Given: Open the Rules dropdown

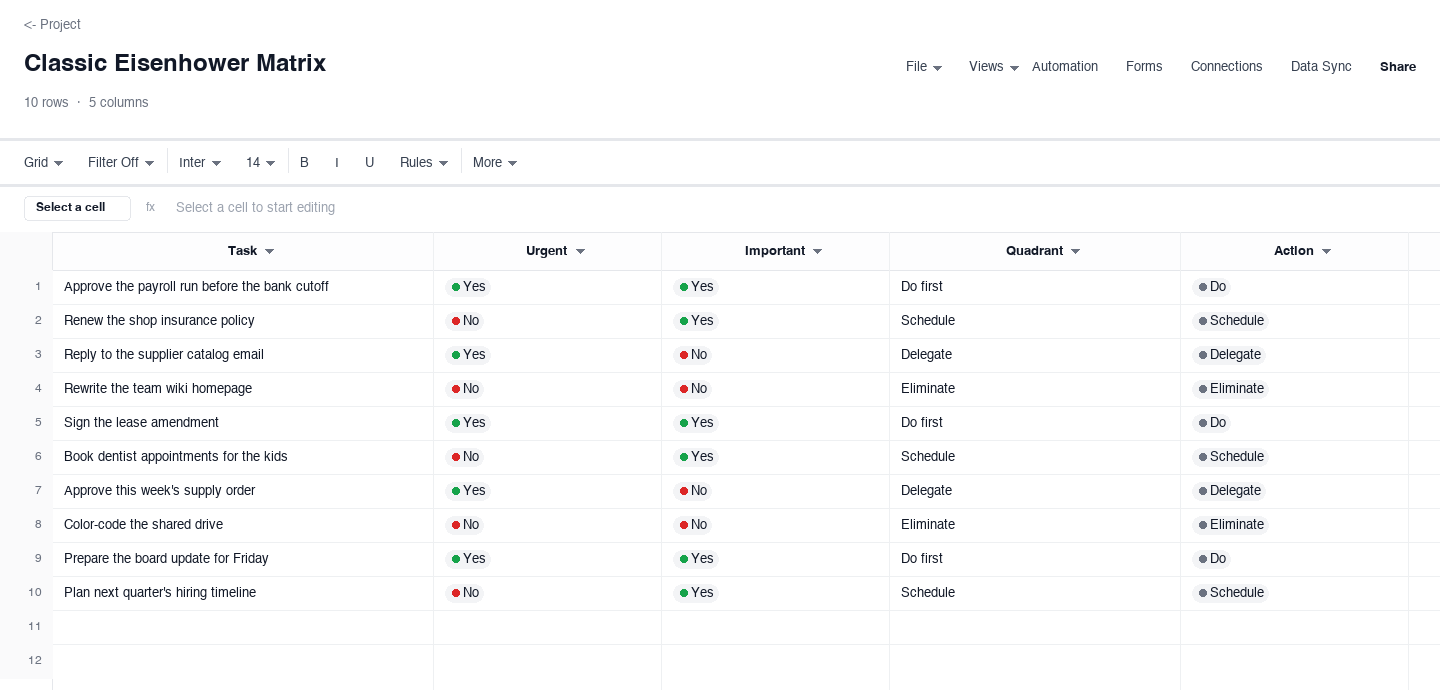Looking at the screenshot, I should coord(424,162).
